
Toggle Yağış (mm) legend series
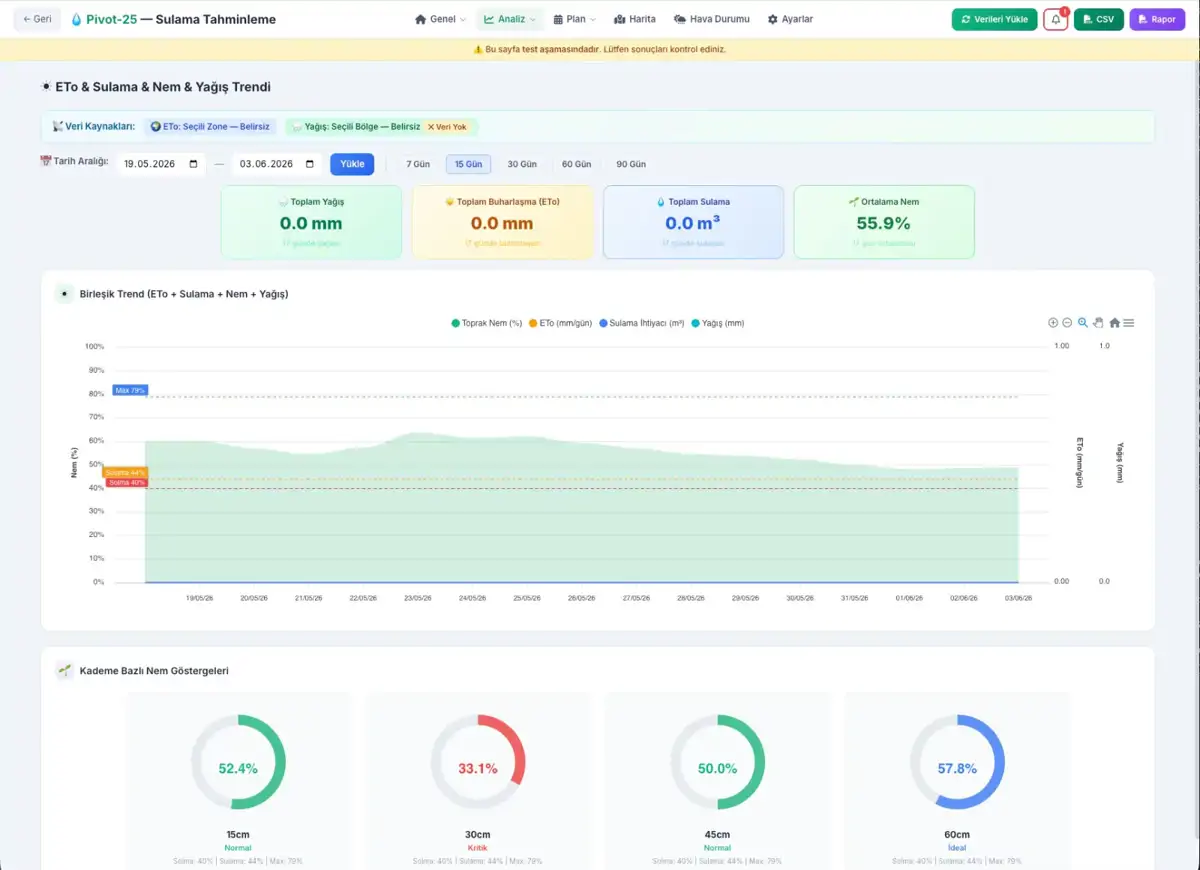point(717,323)
